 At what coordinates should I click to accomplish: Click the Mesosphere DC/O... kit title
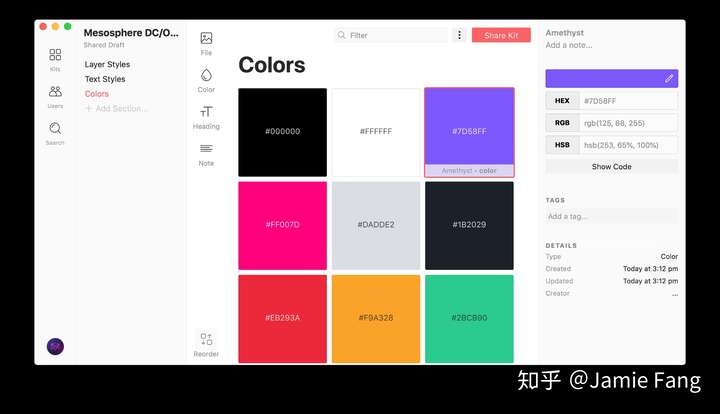(x=131, y=33)
